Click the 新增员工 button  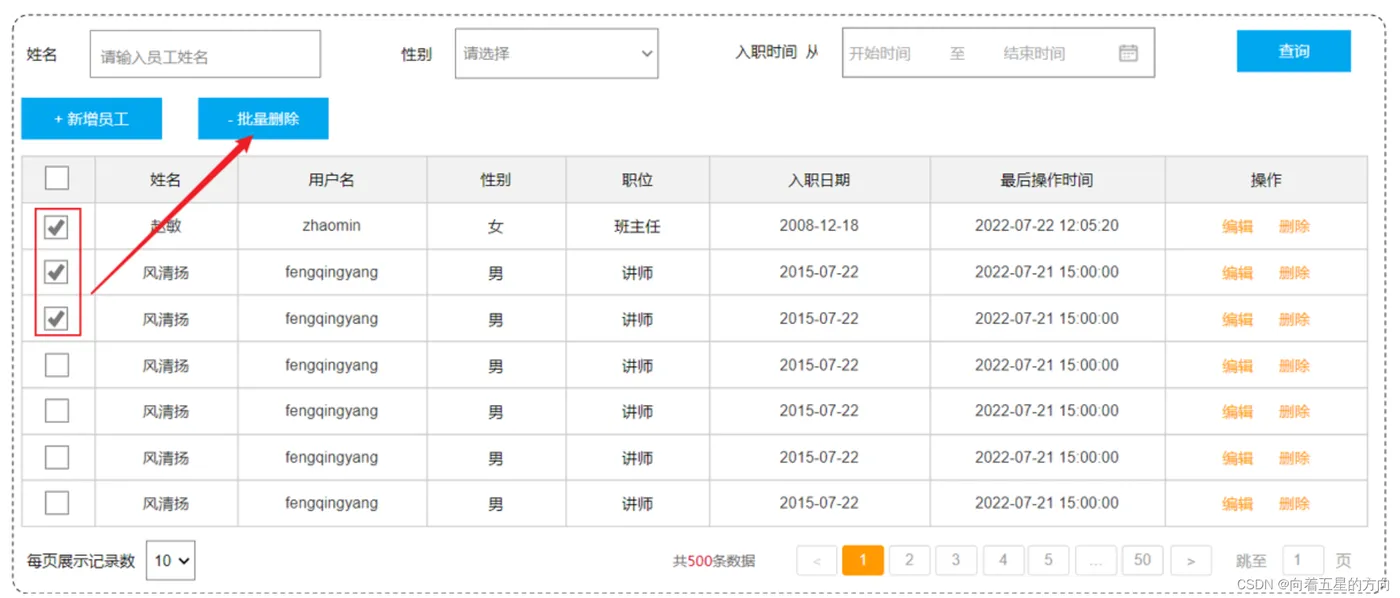point(91,119)
